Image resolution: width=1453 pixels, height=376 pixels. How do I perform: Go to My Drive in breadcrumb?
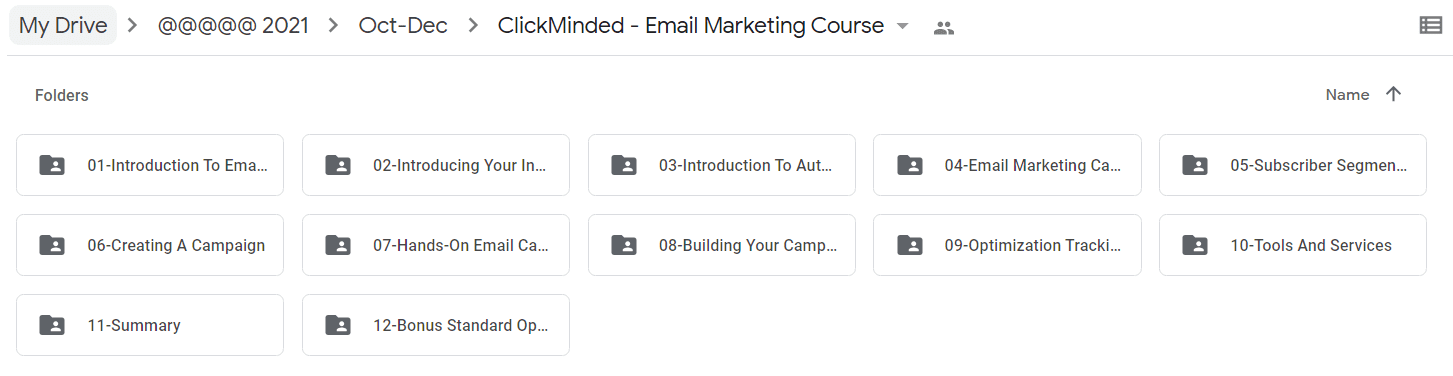point(63,26)
